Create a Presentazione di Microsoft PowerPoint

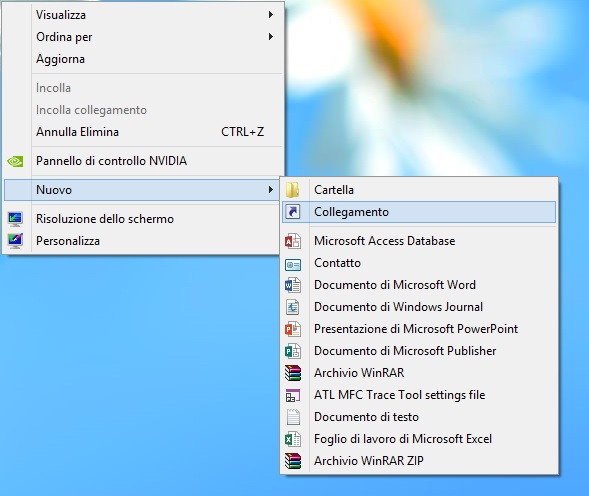[x=419, y=329]
